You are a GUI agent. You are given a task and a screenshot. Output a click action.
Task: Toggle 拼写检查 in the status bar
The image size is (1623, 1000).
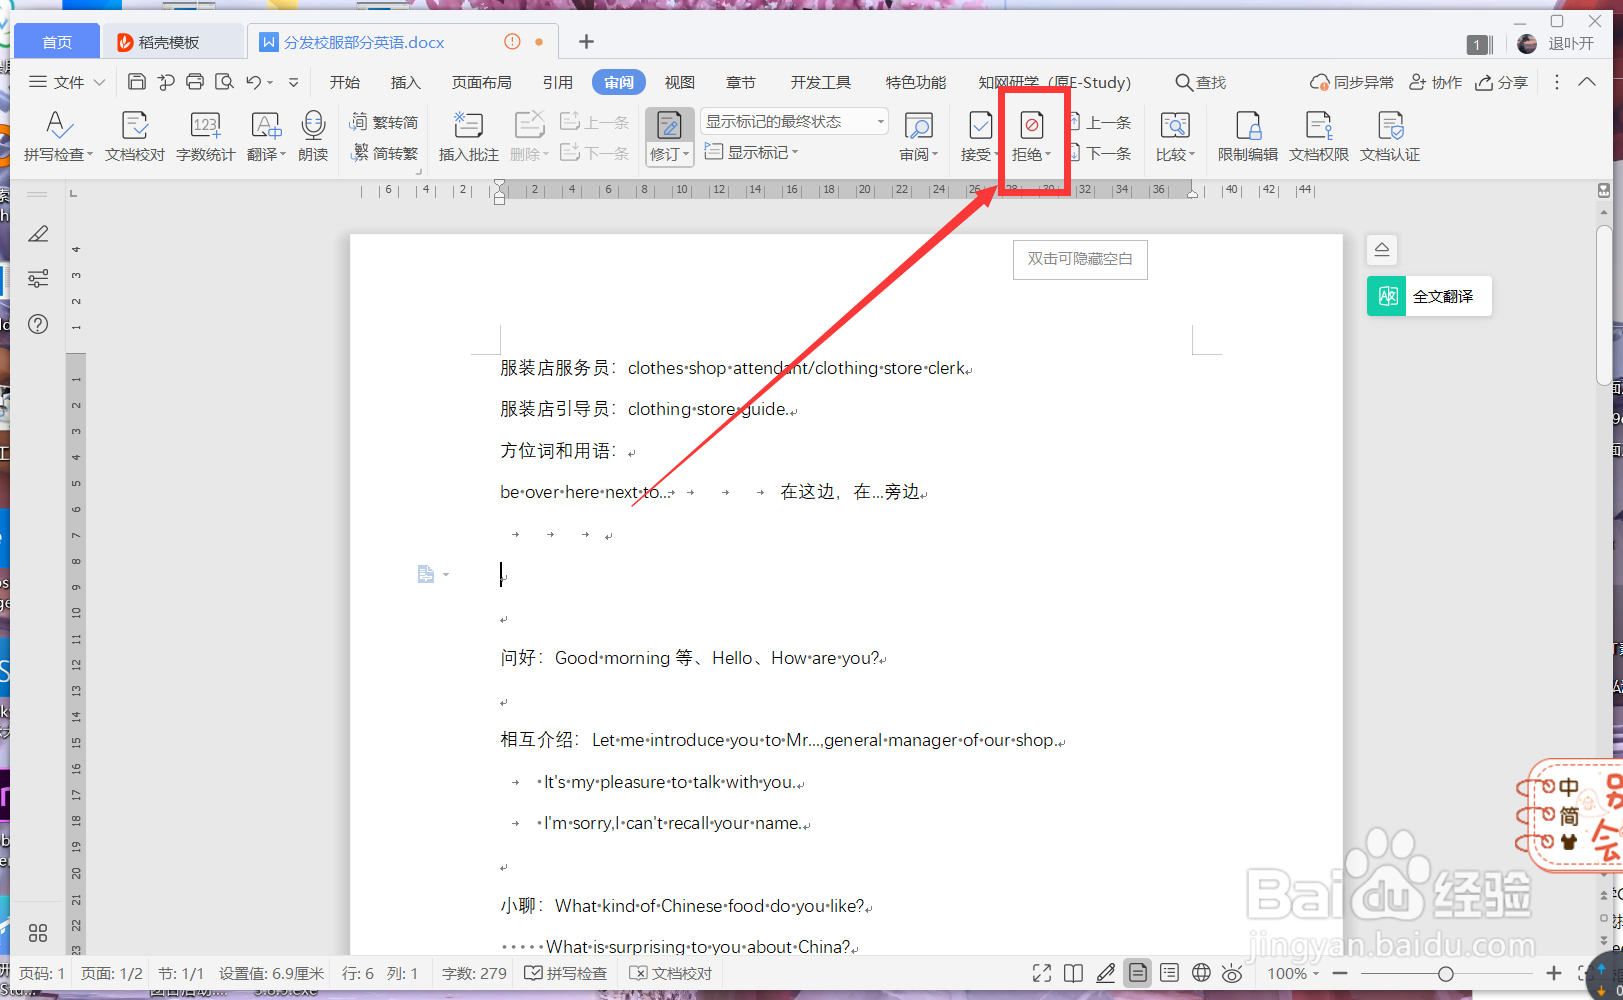pyautogui.click(x=566, y=973)
